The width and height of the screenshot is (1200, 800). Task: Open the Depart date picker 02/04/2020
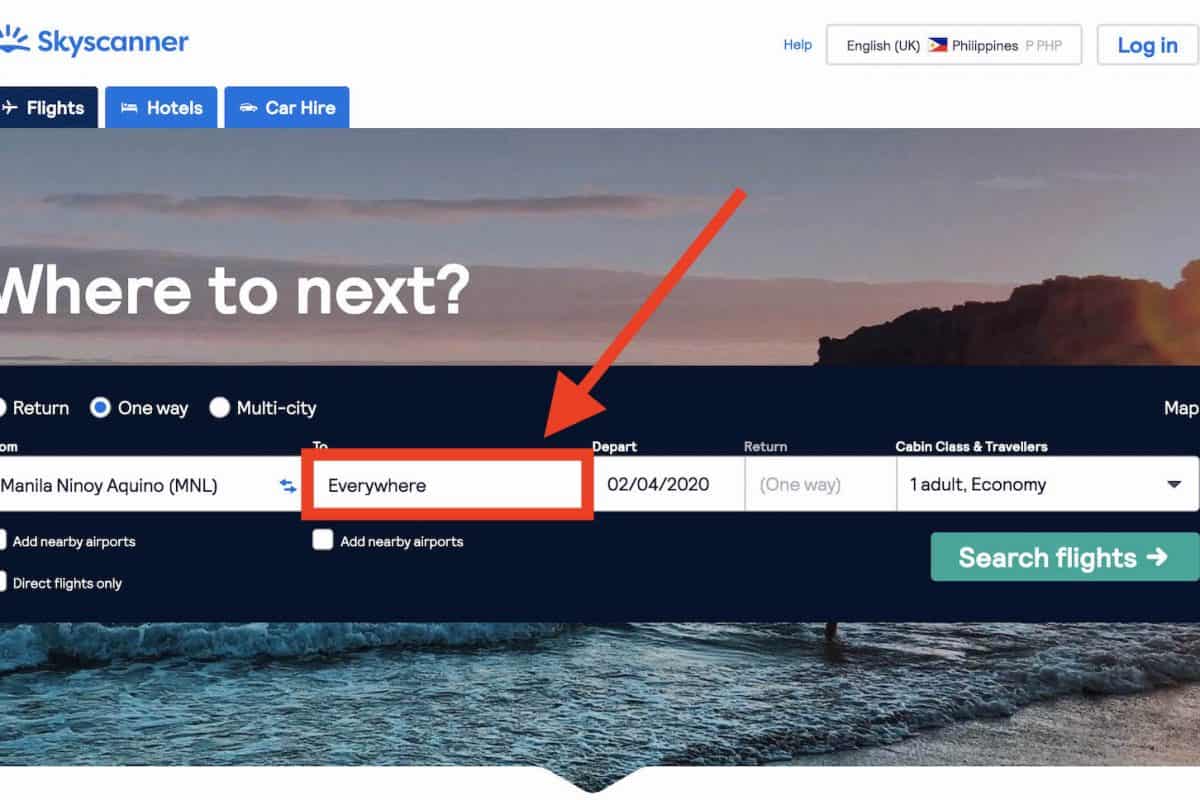(669, 484)
